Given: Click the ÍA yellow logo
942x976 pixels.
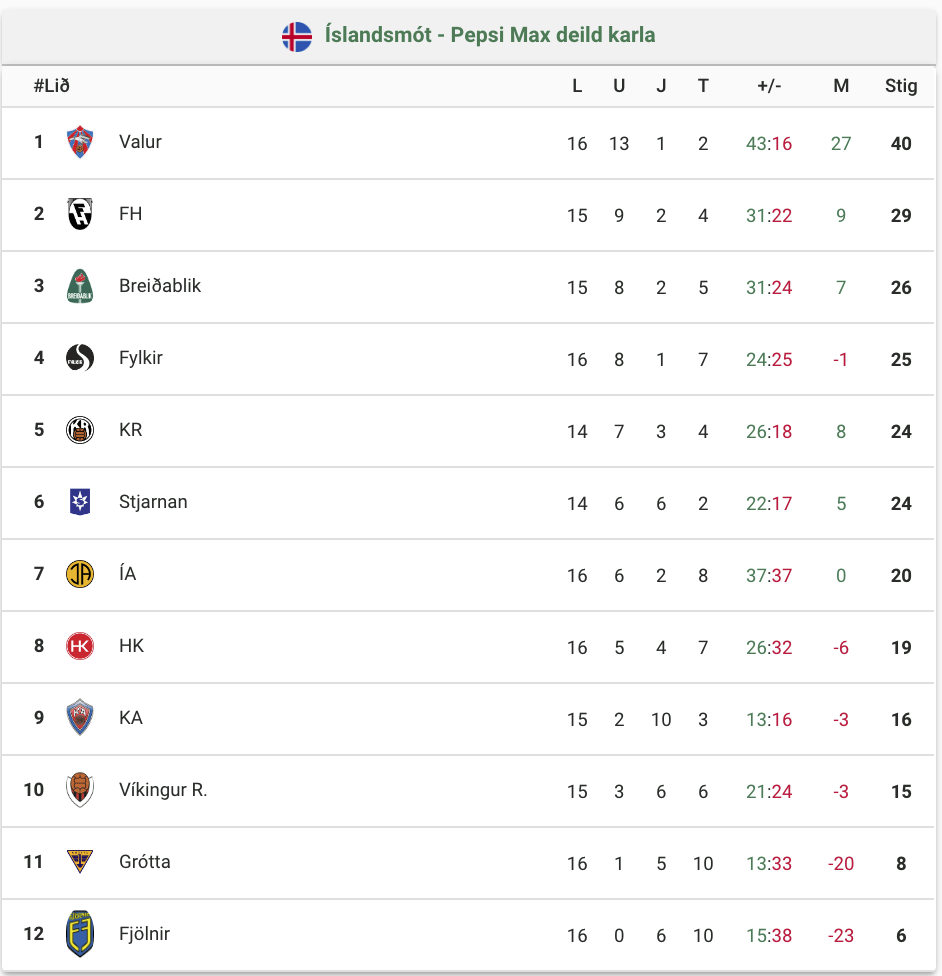Looking at the screenshot, I should click(x=80, y=574).
